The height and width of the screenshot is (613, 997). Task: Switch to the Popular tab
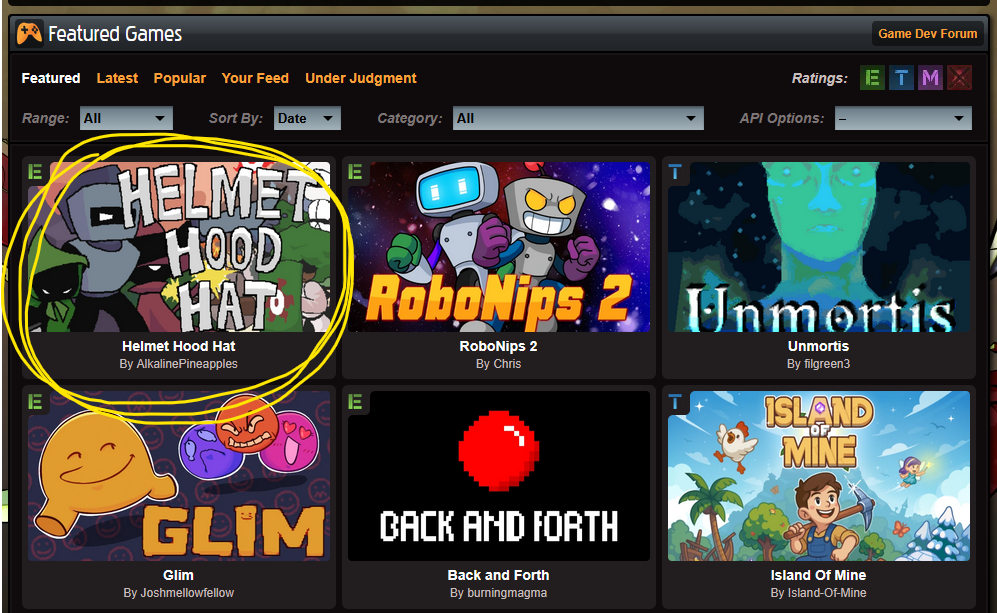pyautogui.click(x=179, y=78)
